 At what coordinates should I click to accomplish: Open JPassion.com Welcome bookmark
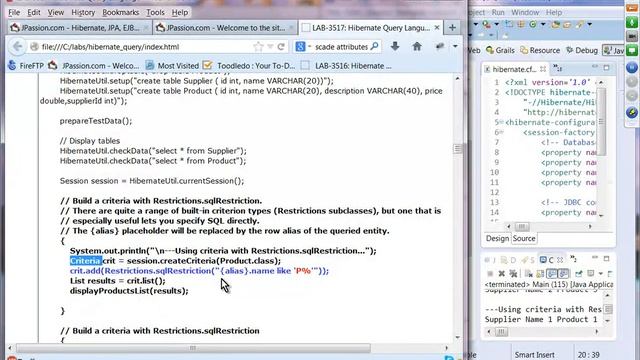coord(94,66)
